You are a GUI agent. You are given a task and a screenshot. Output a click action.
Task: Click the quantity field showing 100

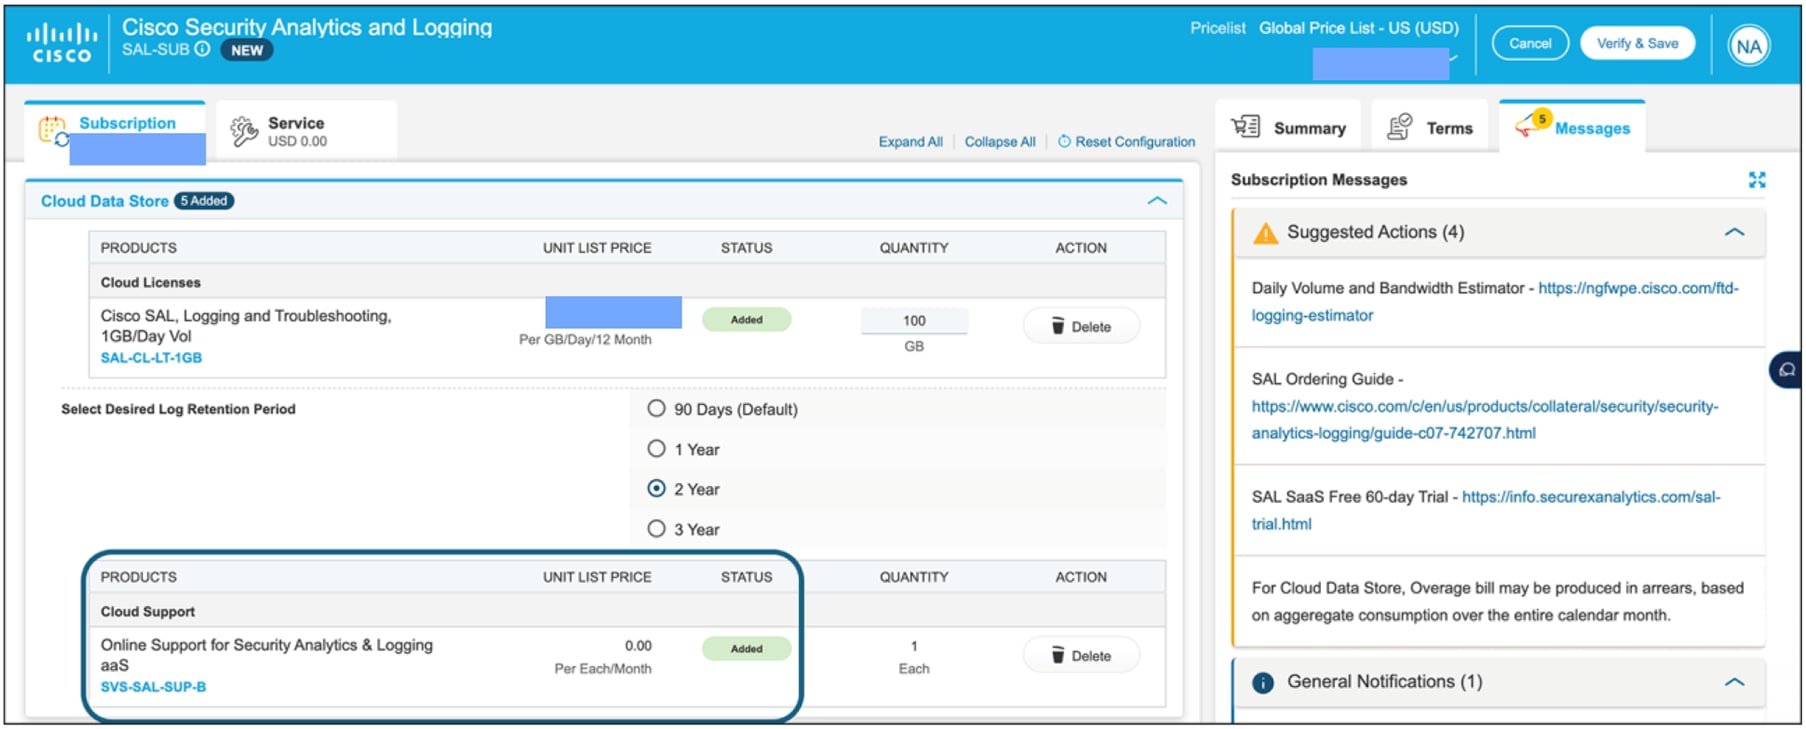click(914, 321)
